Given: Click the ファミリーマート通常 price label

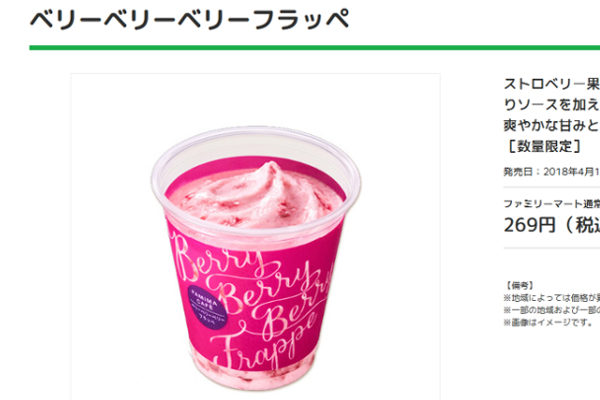Looking at the screenshot, I should 551,204.
